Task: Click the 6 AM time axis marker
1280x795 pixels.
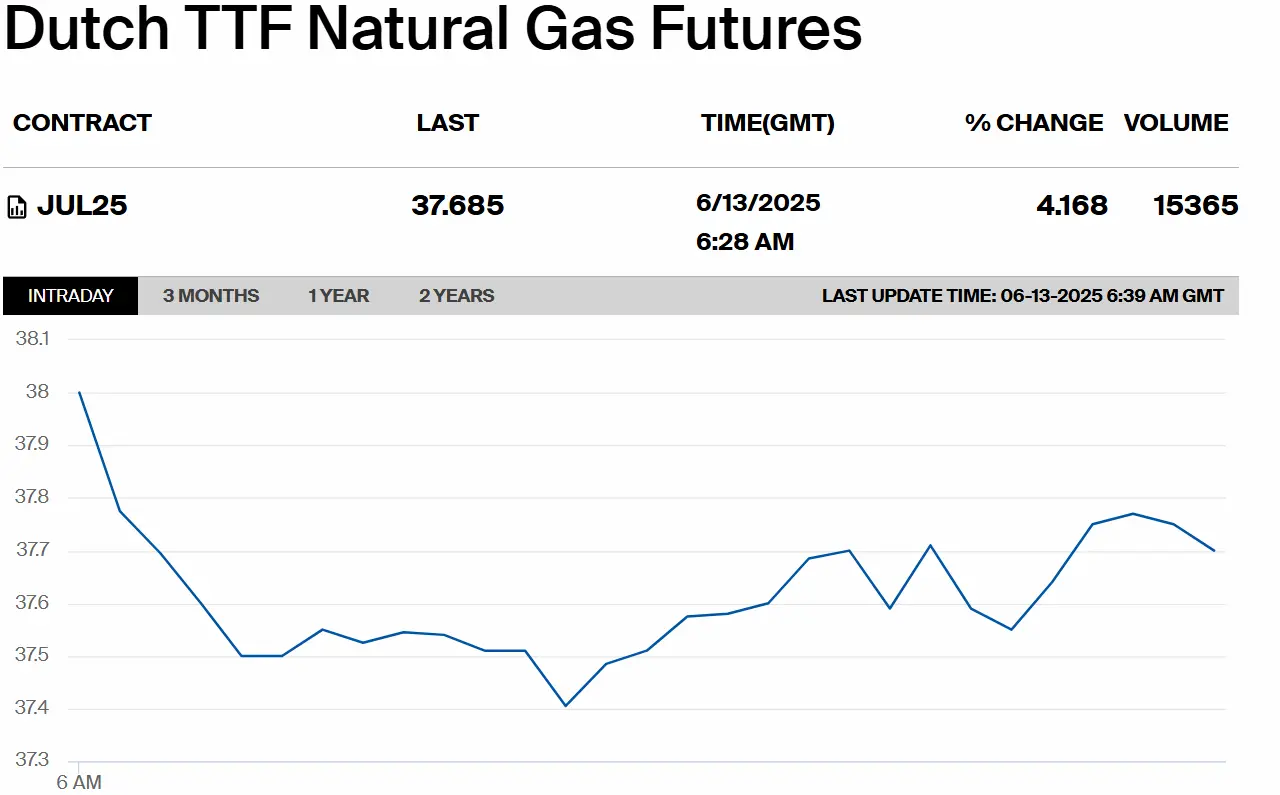Action: tap(78, 782)
